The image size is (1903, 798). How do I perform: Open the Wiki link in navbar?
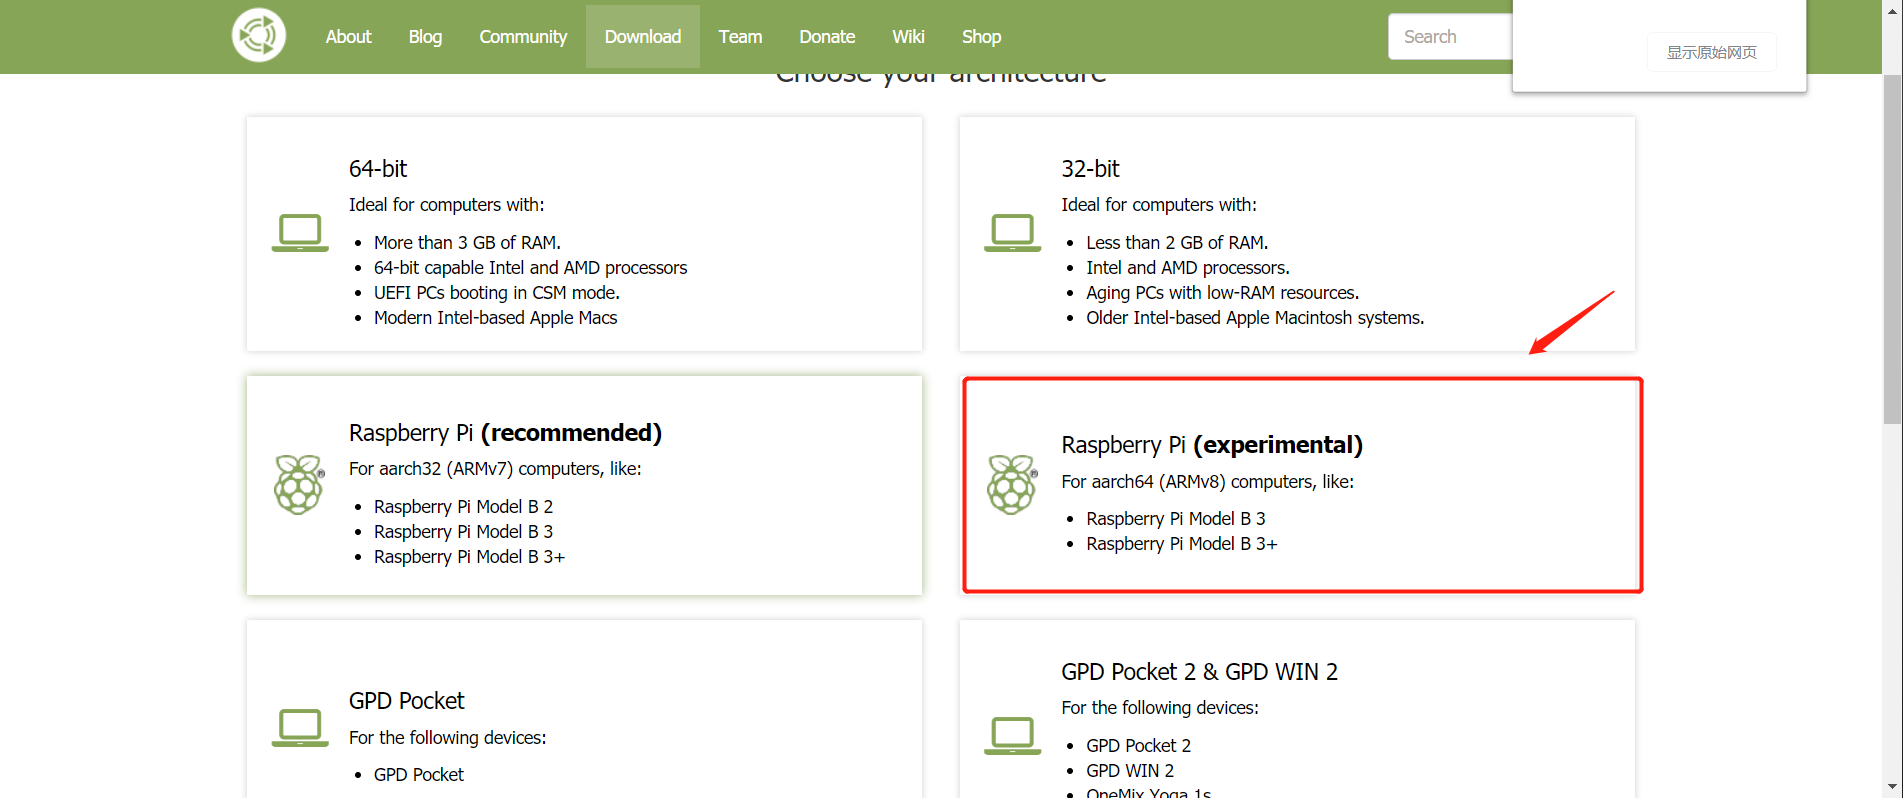[x=908, y=37]
